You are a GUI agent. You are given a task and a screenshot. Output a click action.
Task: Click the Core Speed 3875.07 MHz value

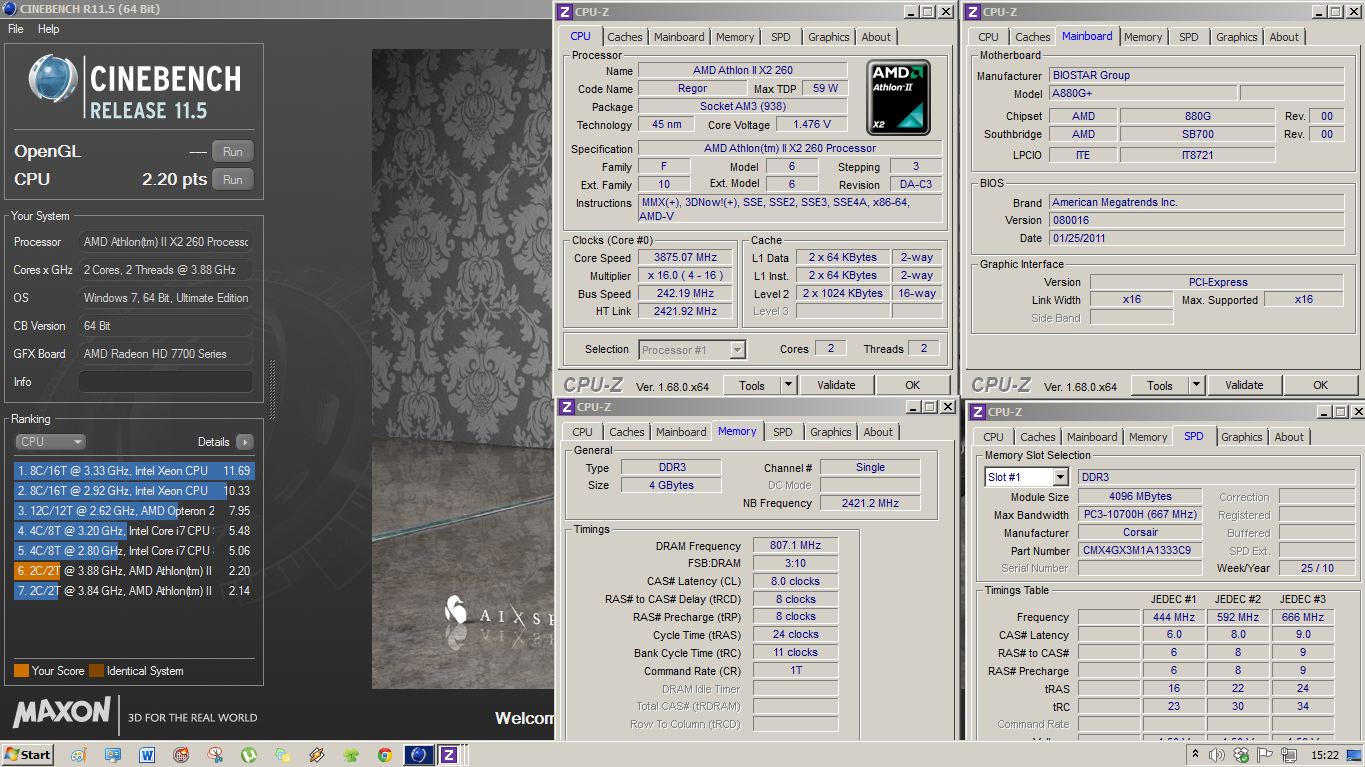tap(687, 258)
